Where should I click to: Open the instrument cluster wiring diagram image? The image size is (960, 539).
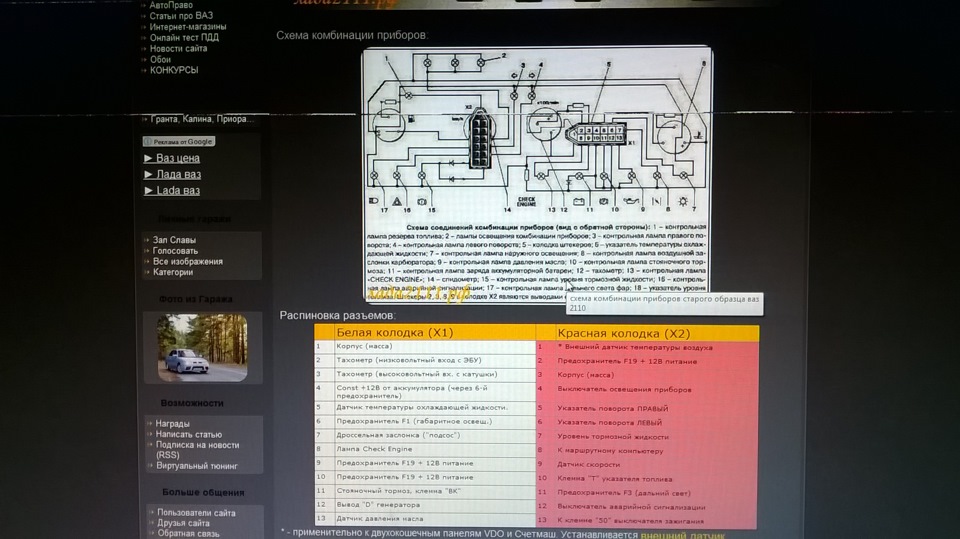pyautogui.click(x=537, y=175)
